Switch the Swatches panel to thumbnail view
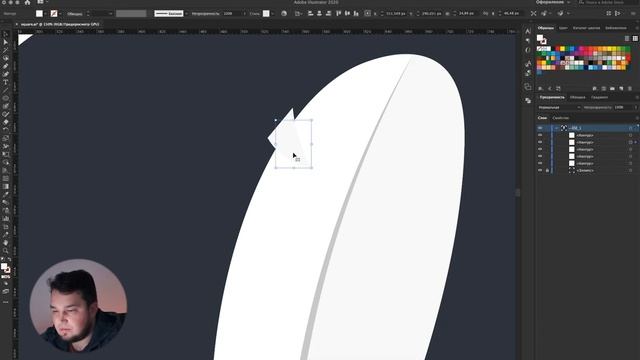 (635, 38)
